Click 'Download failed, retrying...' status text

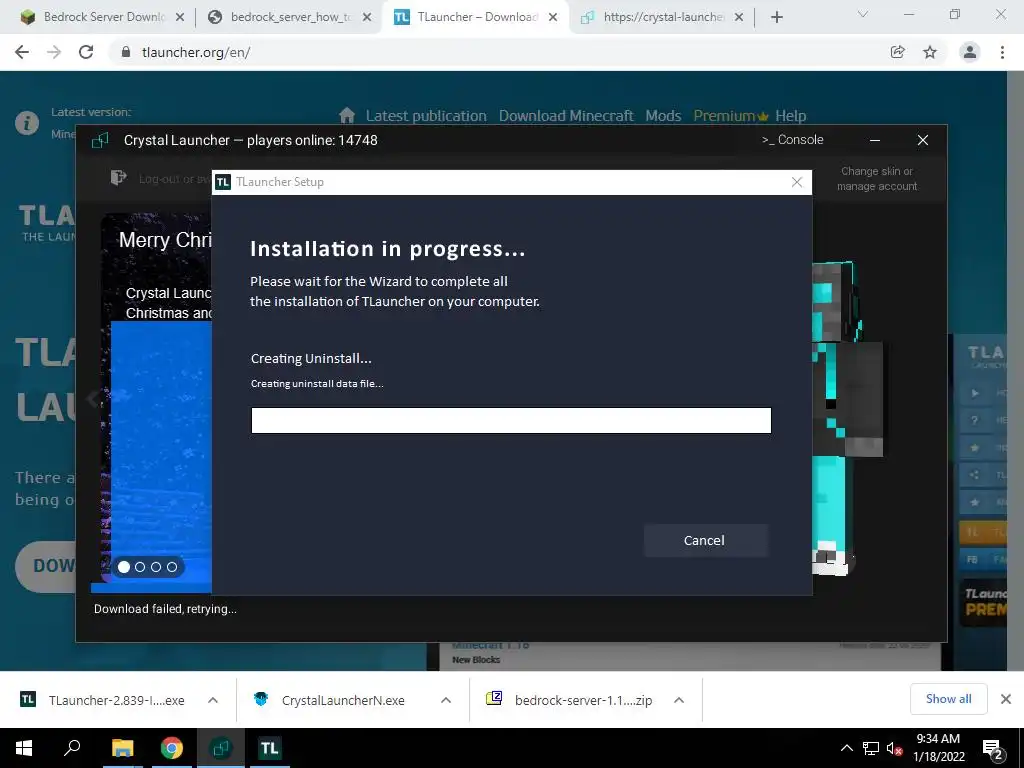point(165,609)
